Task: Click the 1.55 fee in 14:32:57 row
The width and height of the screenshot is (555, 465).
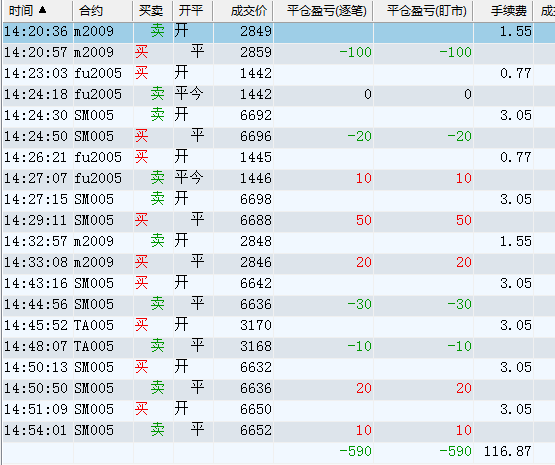Action: point(516,241)
